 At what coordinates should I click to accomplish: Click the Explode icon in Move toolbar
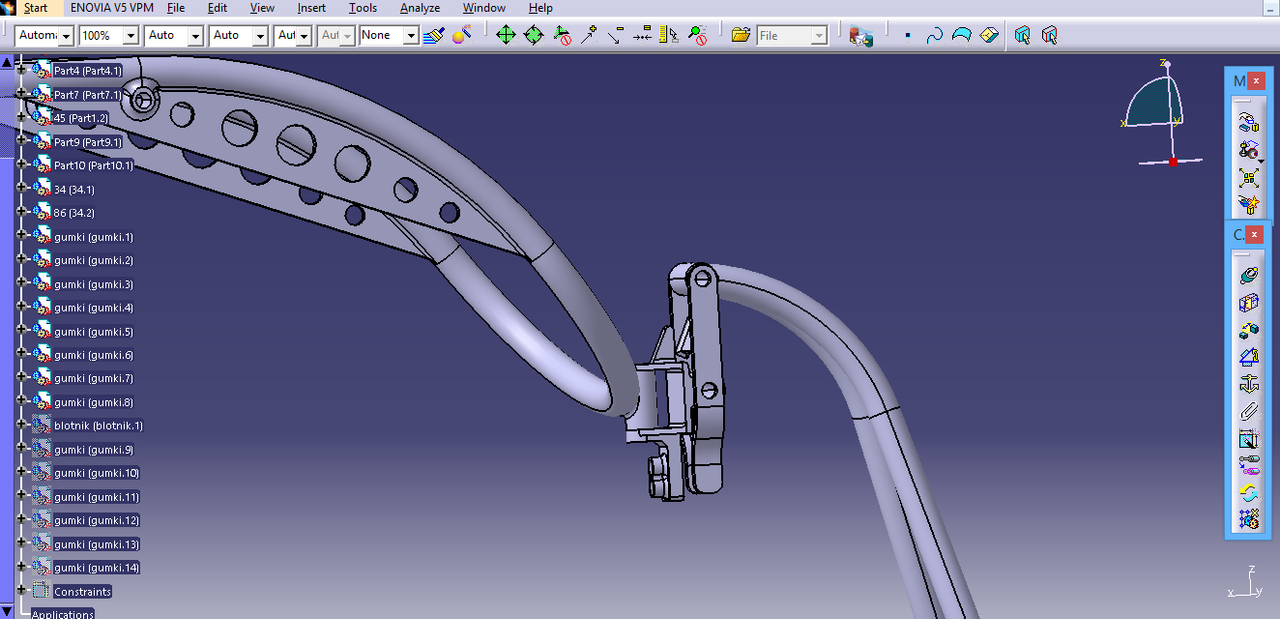click(1248, 178)
